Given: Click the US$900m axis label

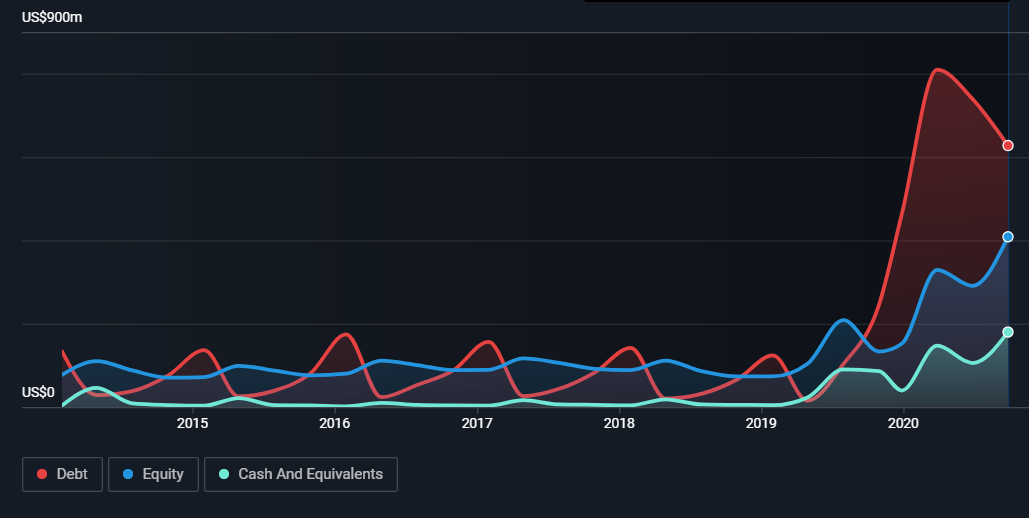Looking at the screenshot, I should tap(52, 18).
